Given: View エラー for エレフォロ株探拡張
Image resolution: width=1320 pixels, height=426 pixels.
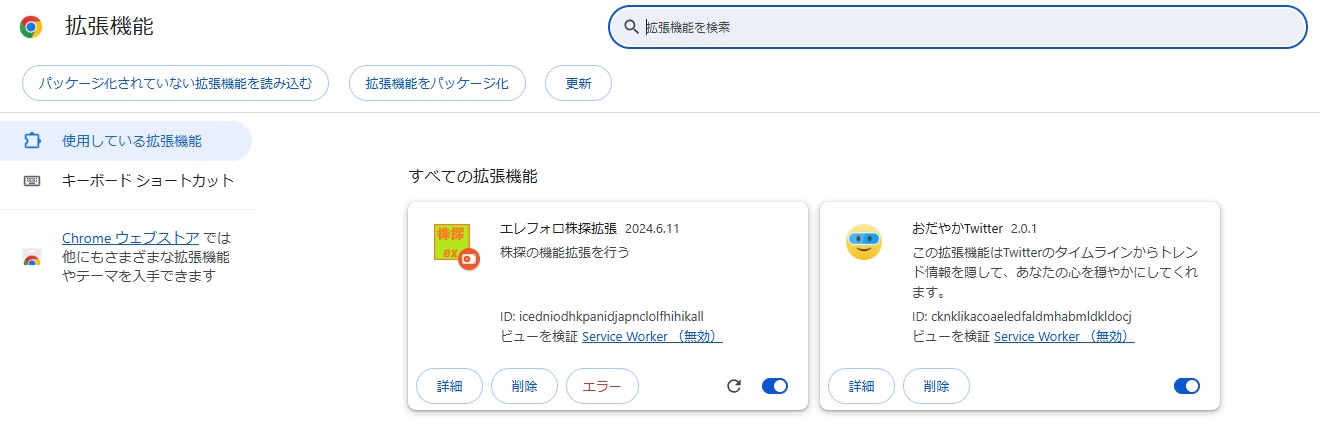Looking at the screenshot, I should pos(602,386).
